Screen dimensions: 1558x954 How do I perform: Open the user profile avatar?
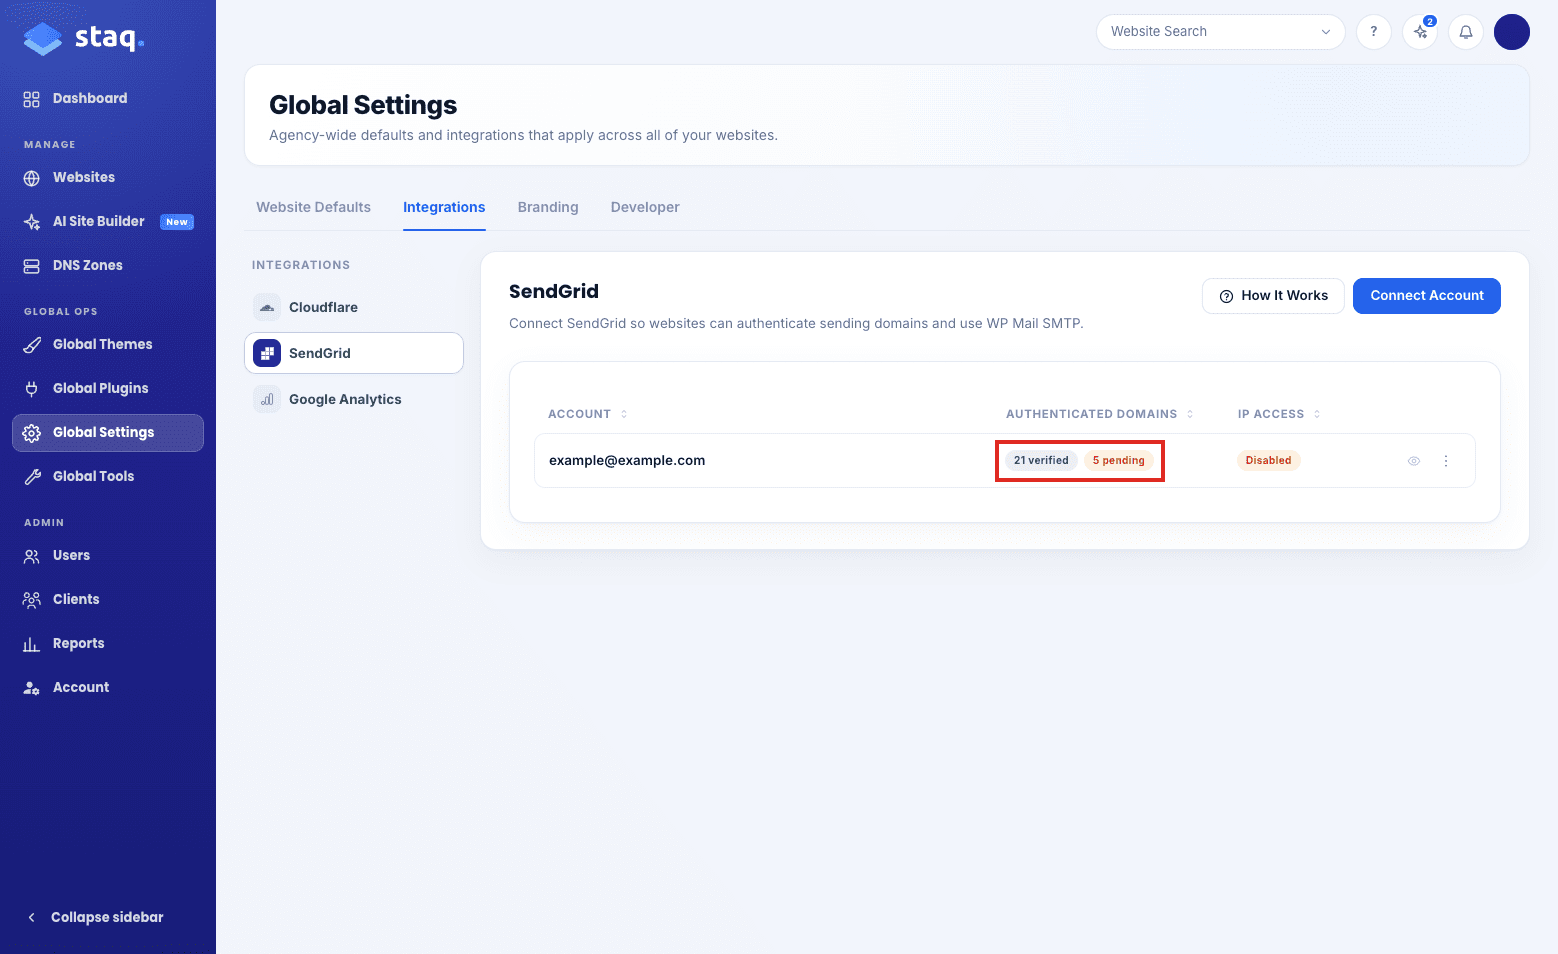[x=1512, y=32]
